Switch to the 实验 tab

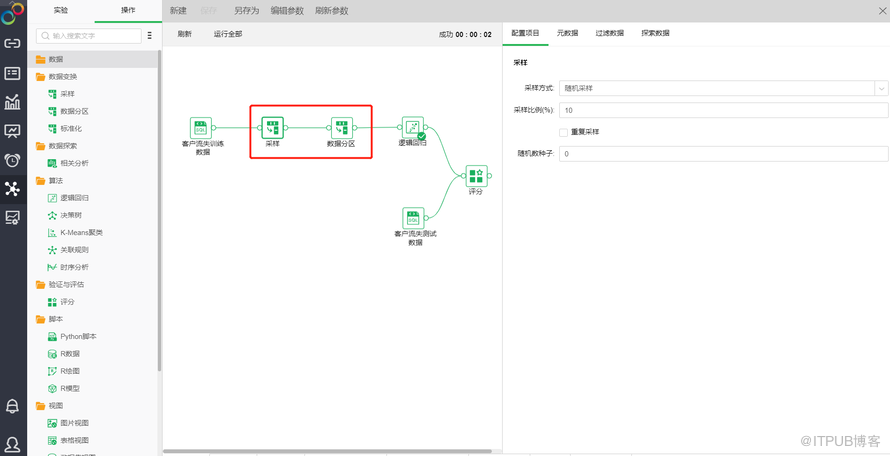tap(61, 10)
